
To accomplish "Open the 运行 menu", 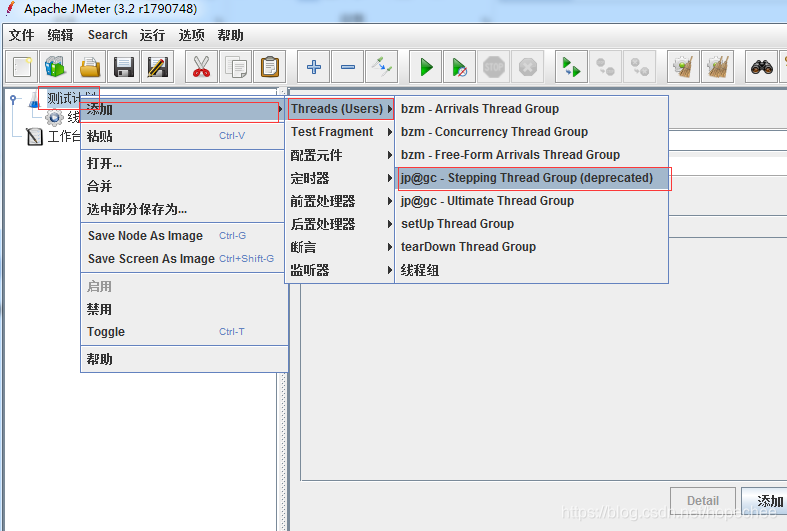I will 152,35.
